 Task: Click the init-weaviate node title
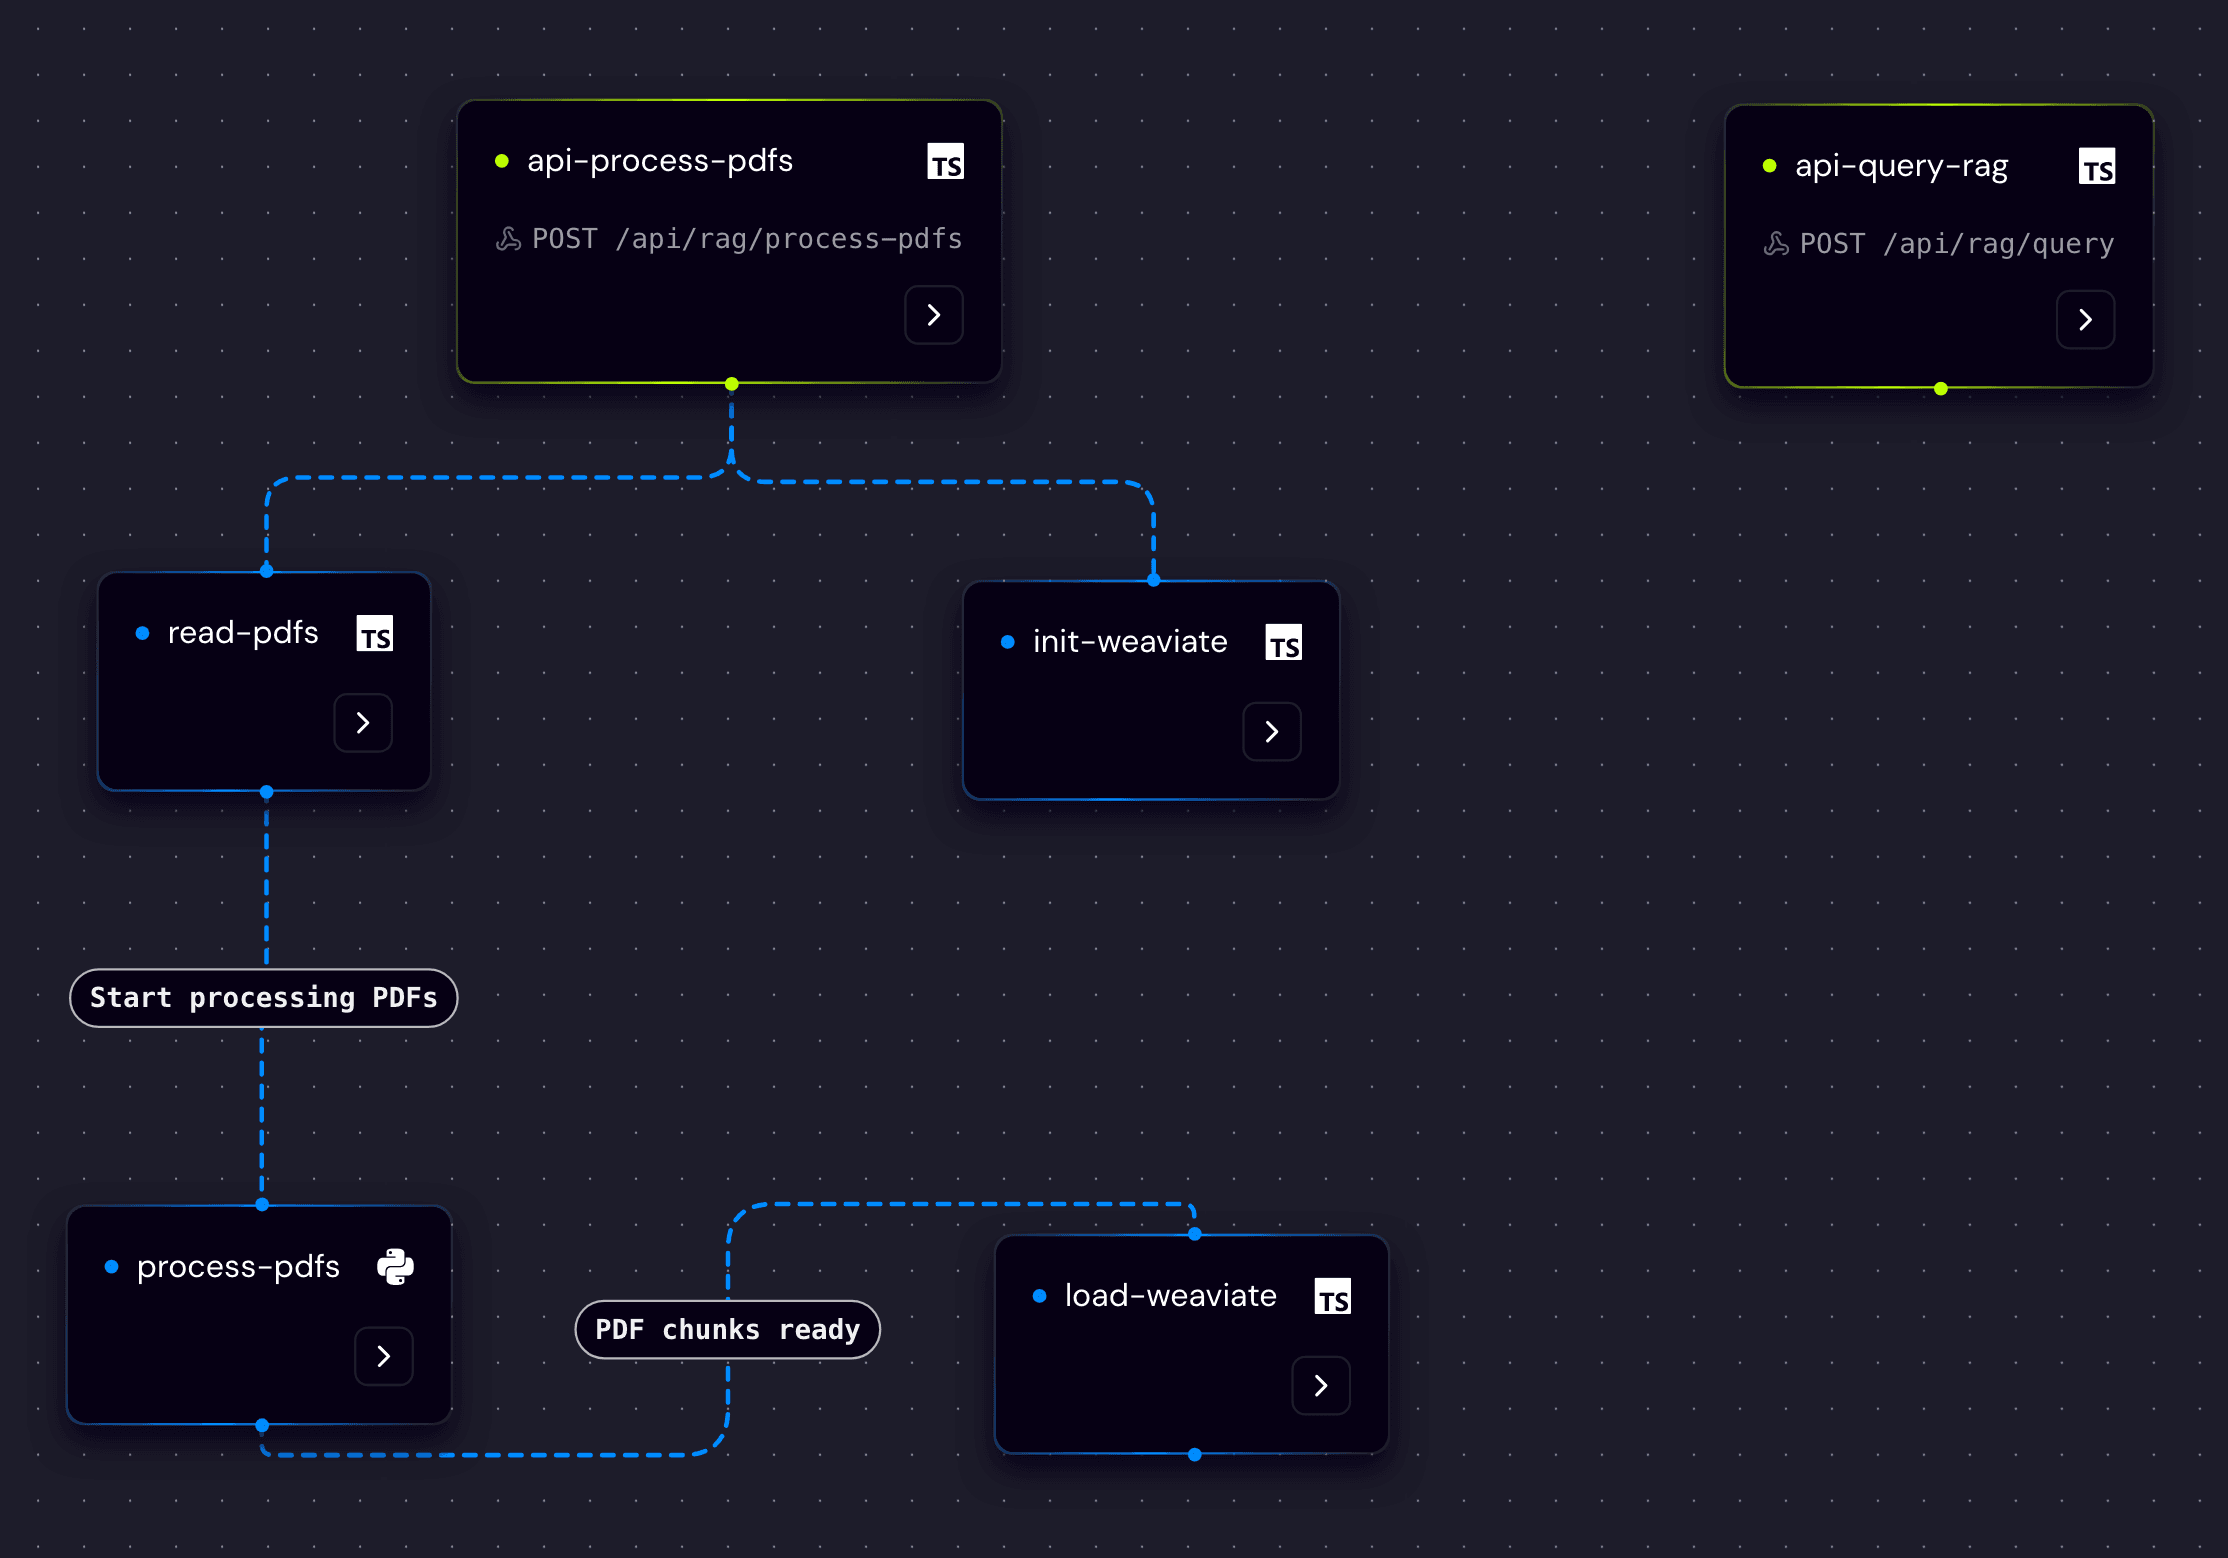(x=1129, y=642)
